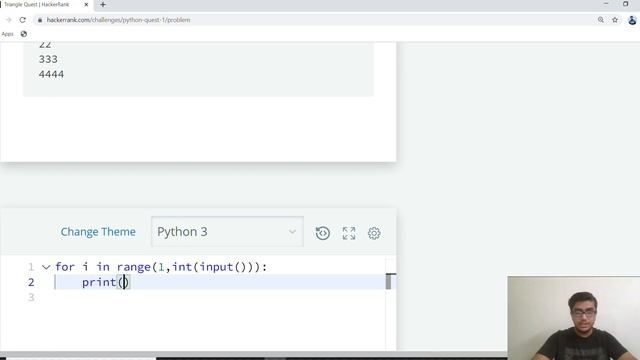Click line number 2 in gutter

pos(31,282)
